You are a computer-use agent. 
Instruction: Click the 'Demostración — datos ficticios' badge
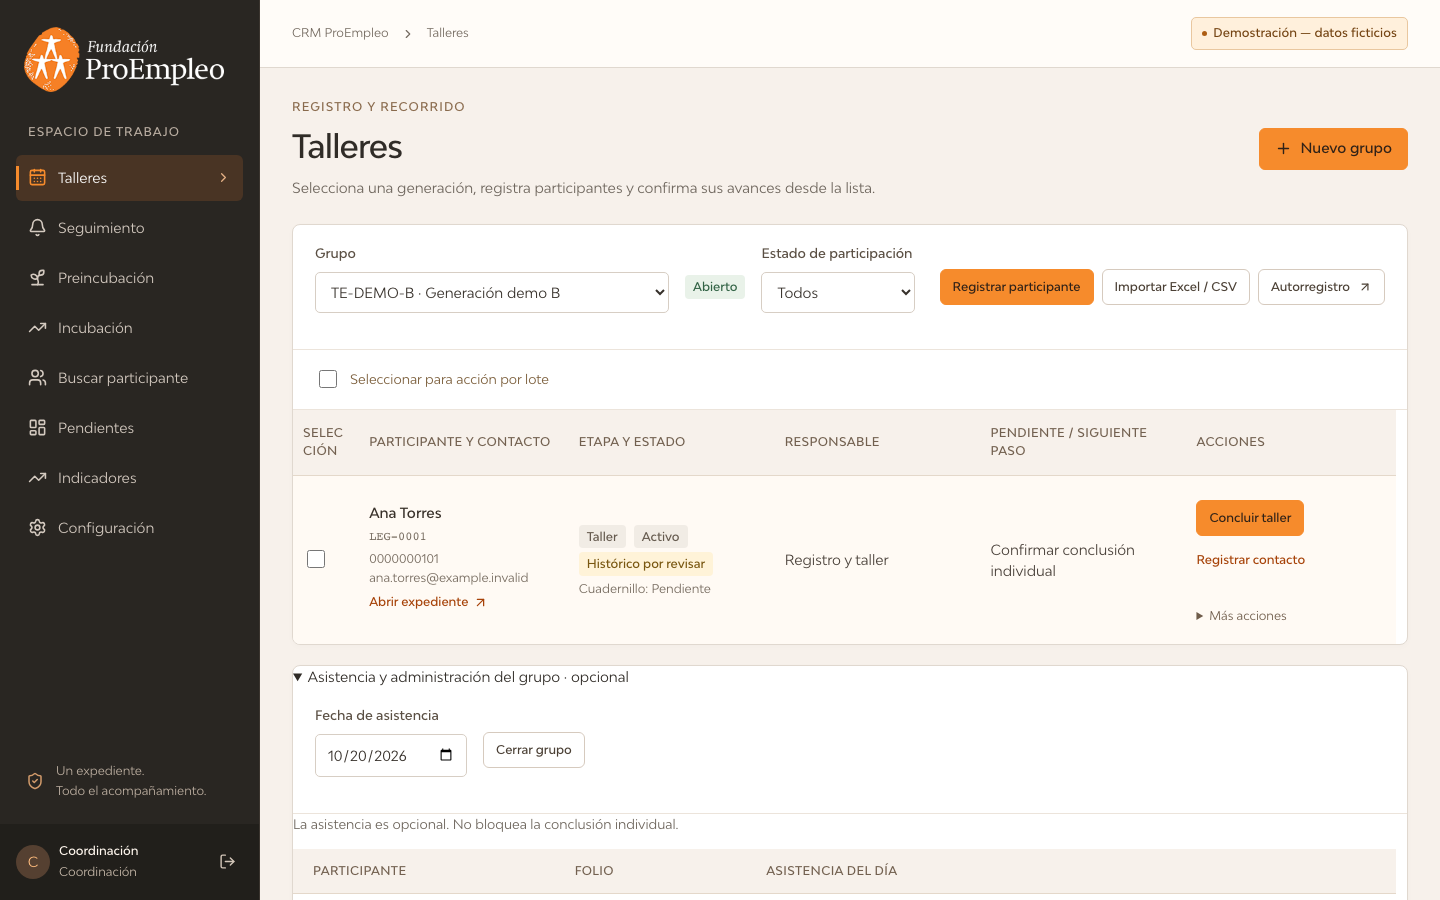click(1299, 33)
